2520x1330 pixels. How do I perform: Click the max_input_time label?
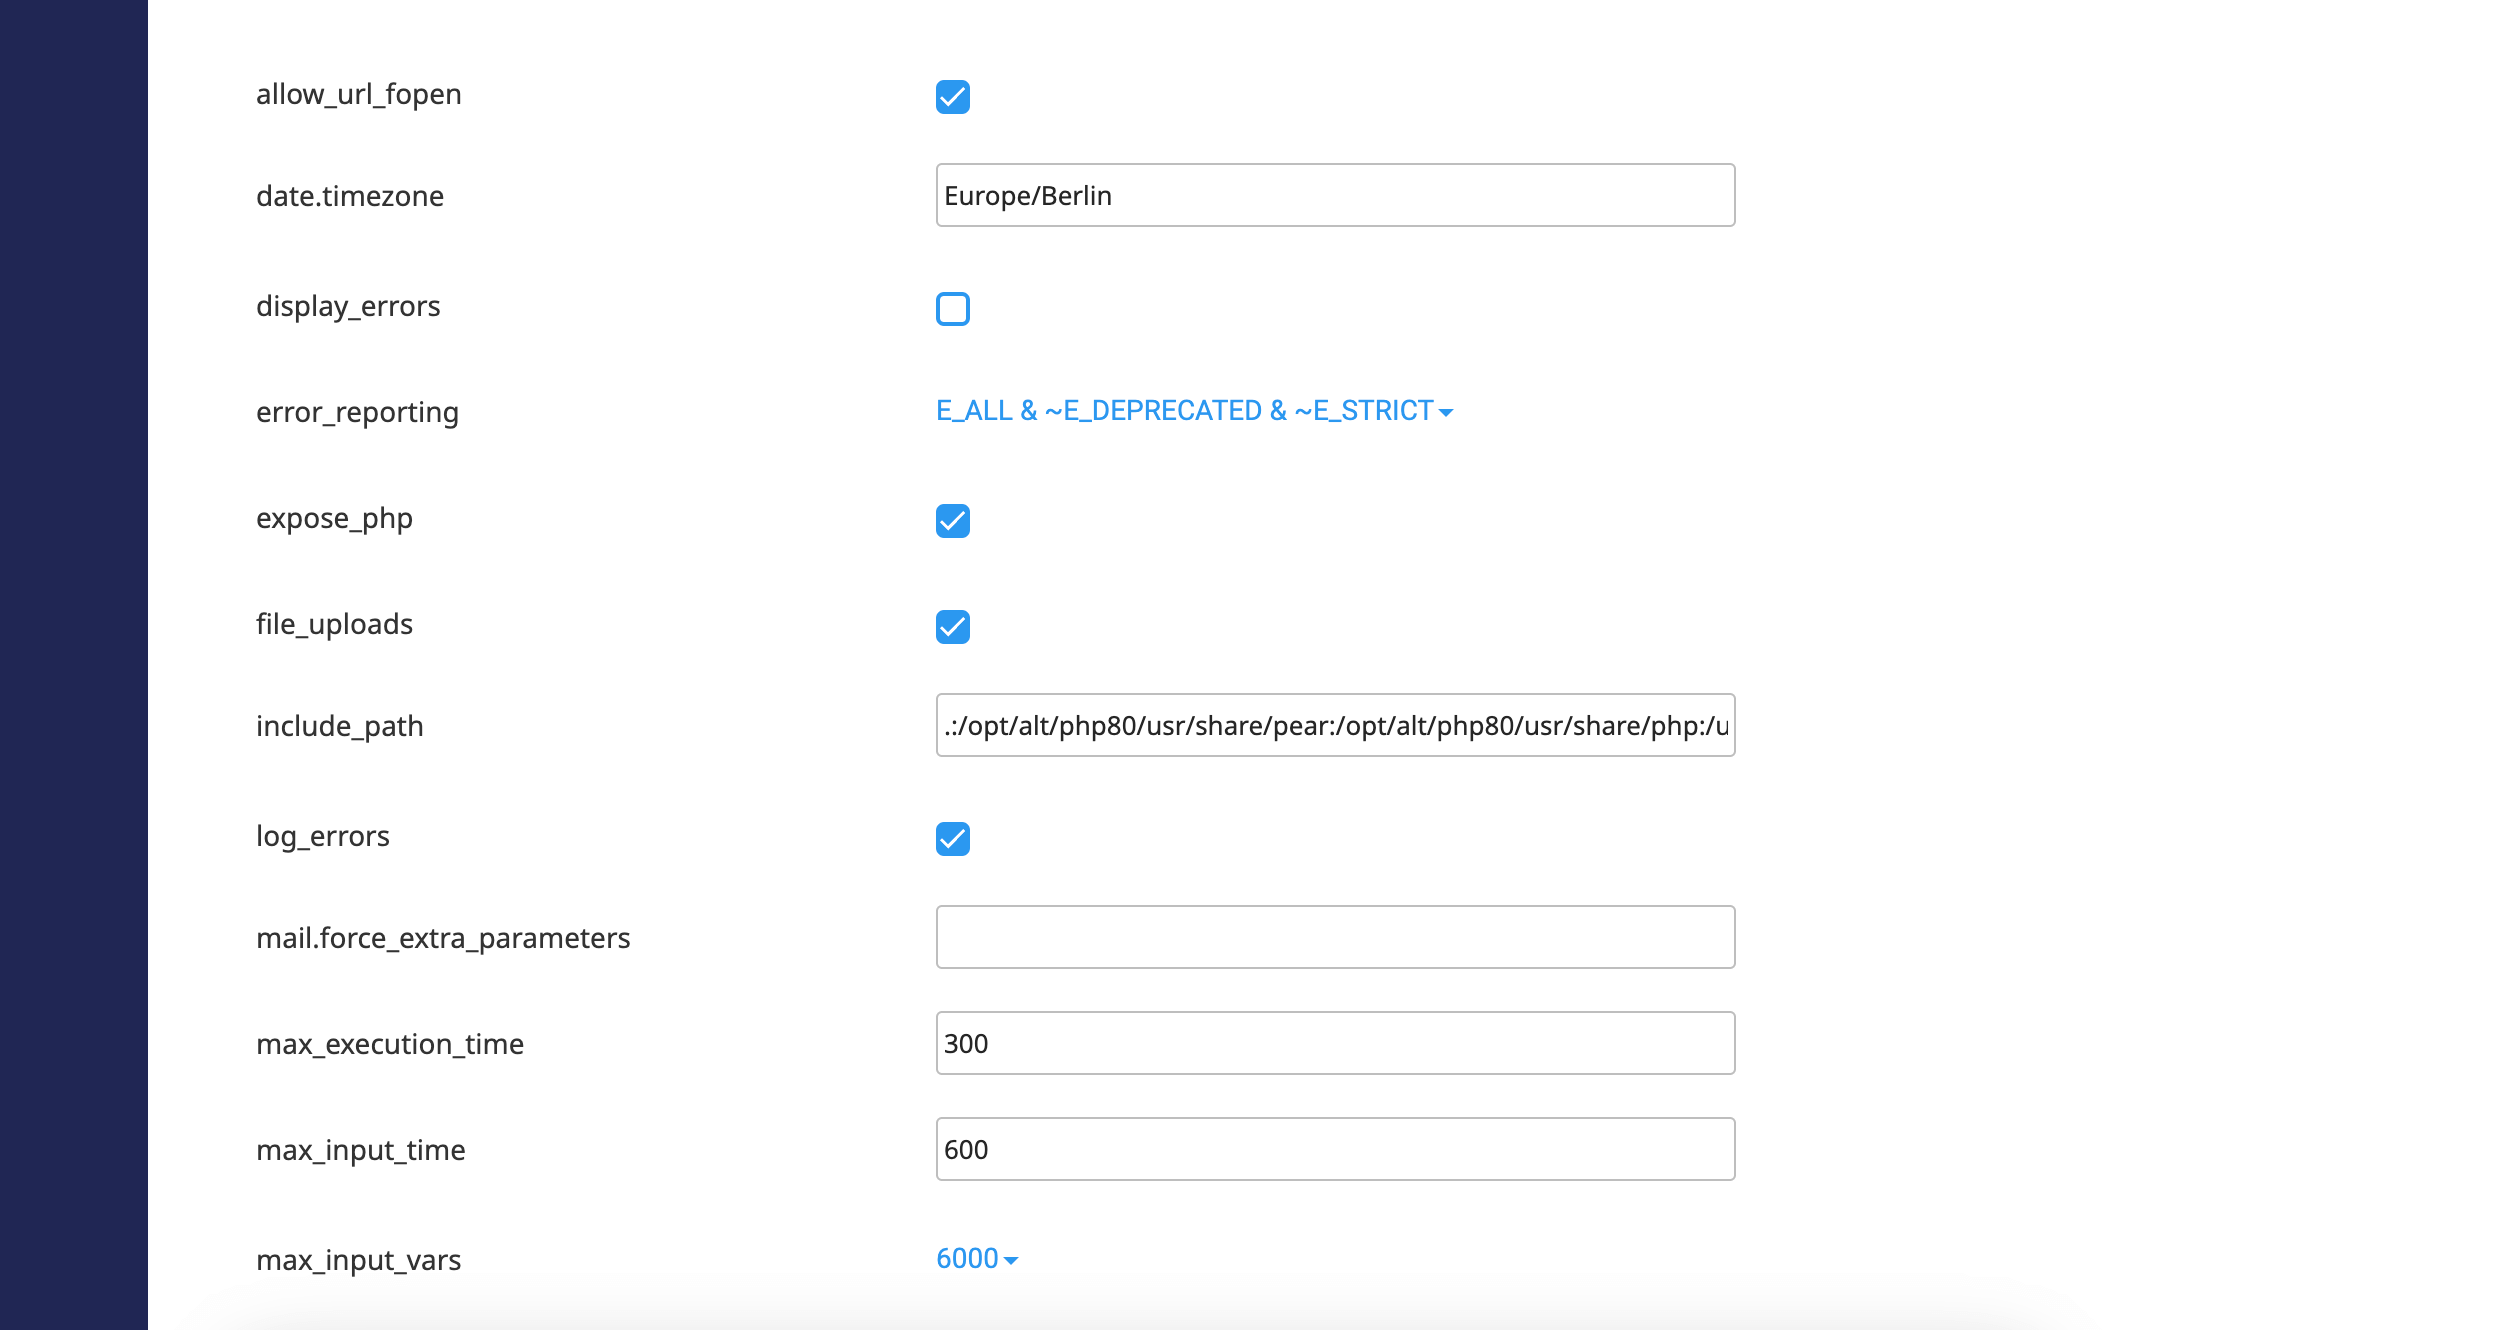tap(361, 1150)
